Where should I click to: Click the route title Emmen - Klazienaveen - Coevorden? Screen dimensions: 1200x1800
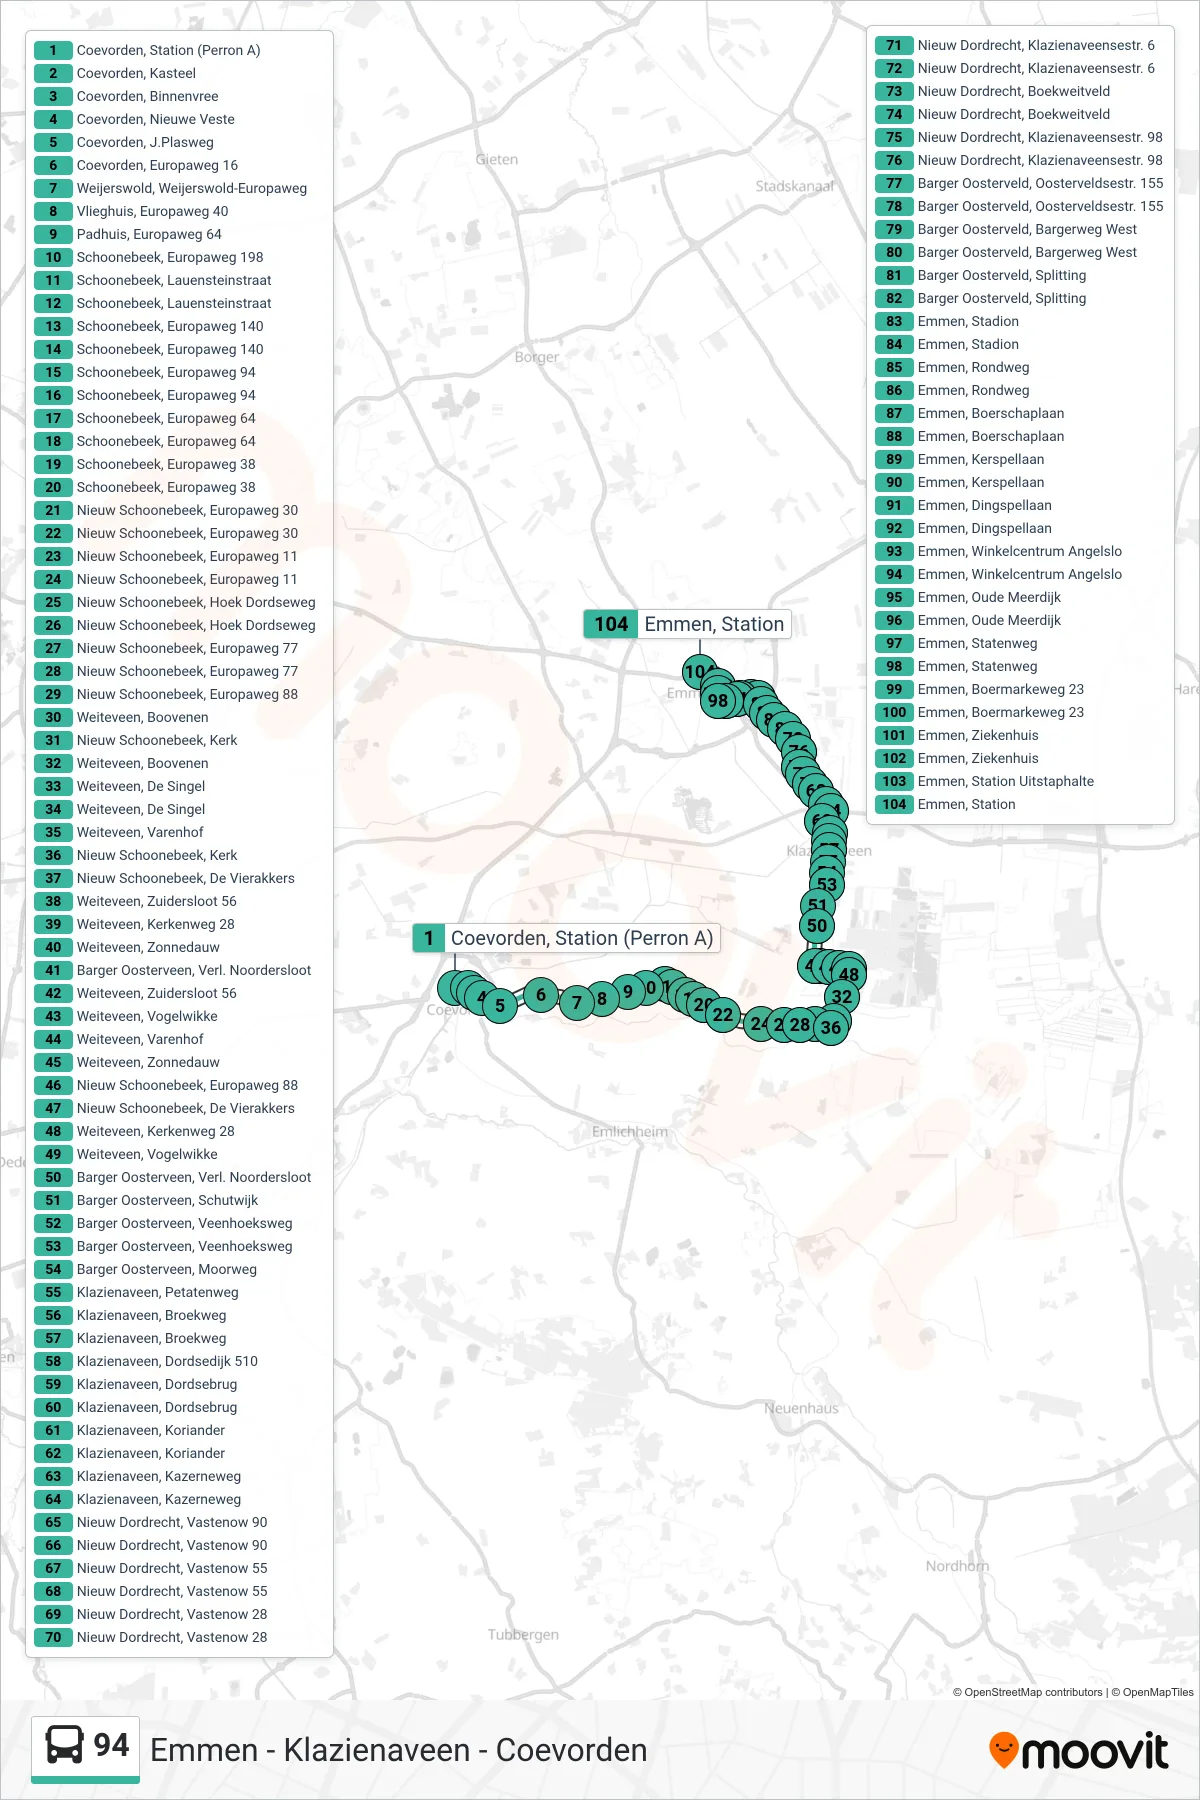(x=398, y=1750)
